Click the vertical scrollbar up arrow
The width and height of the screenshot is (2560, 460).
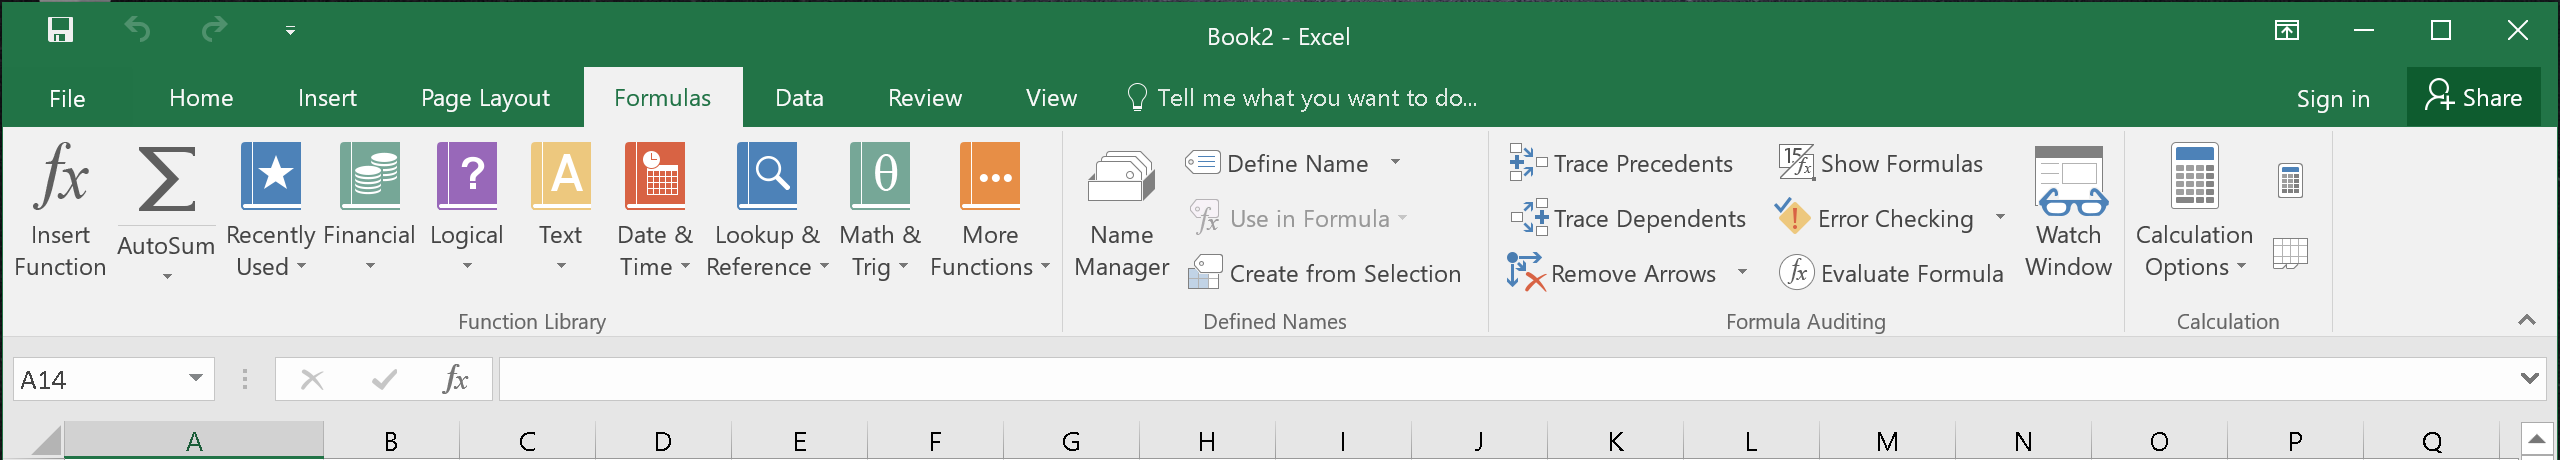coord(2537,439)
